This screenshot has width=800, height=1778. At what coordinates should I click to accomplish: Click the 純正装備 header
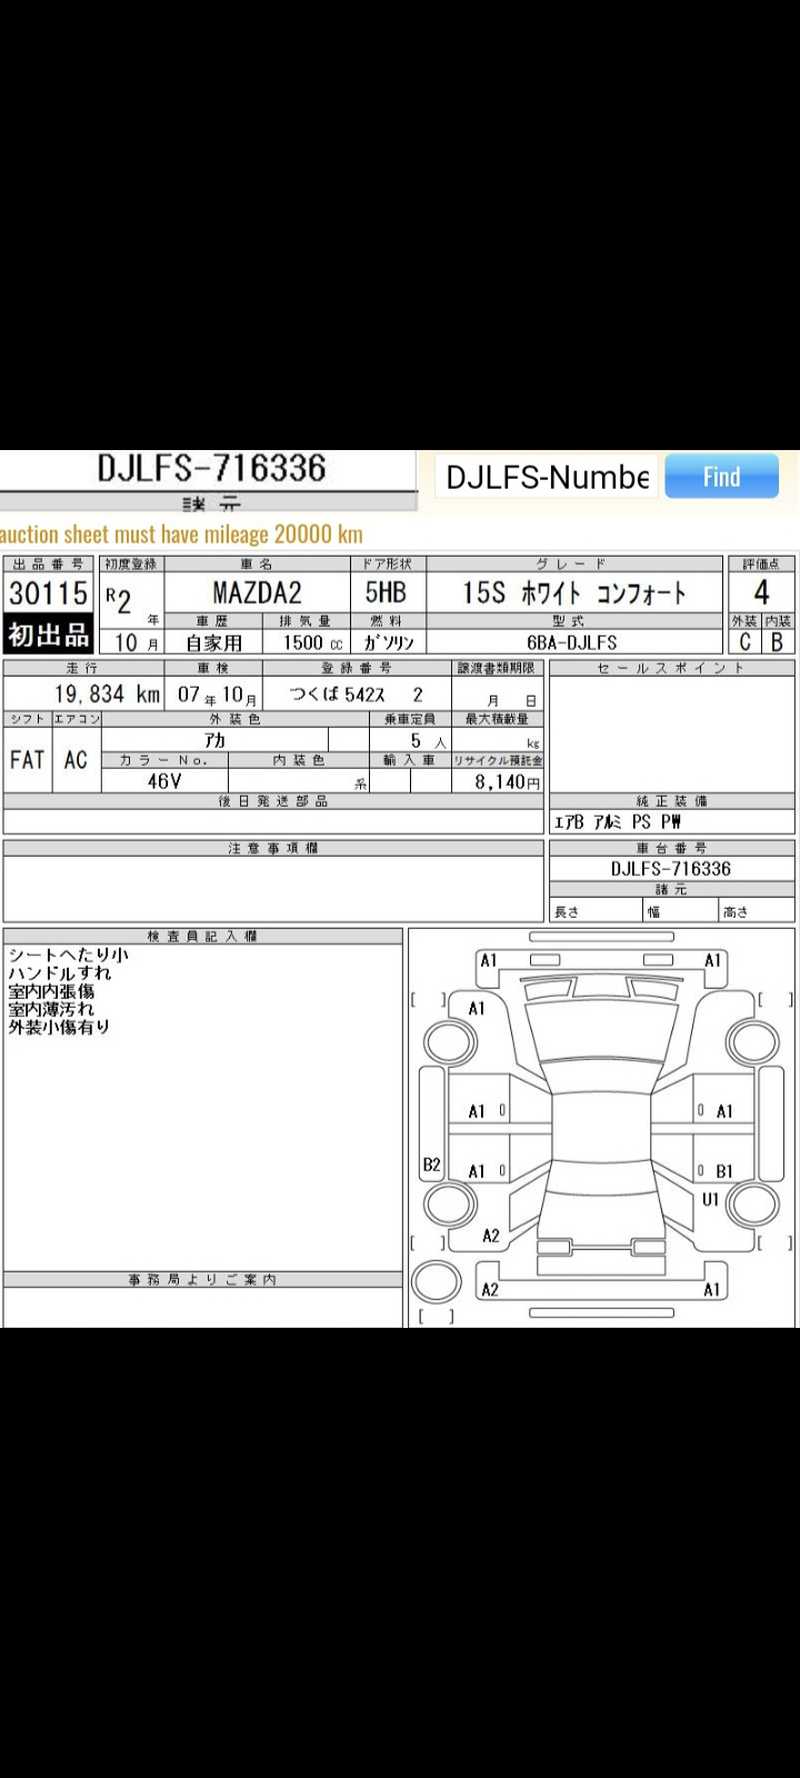pos(671,801)
